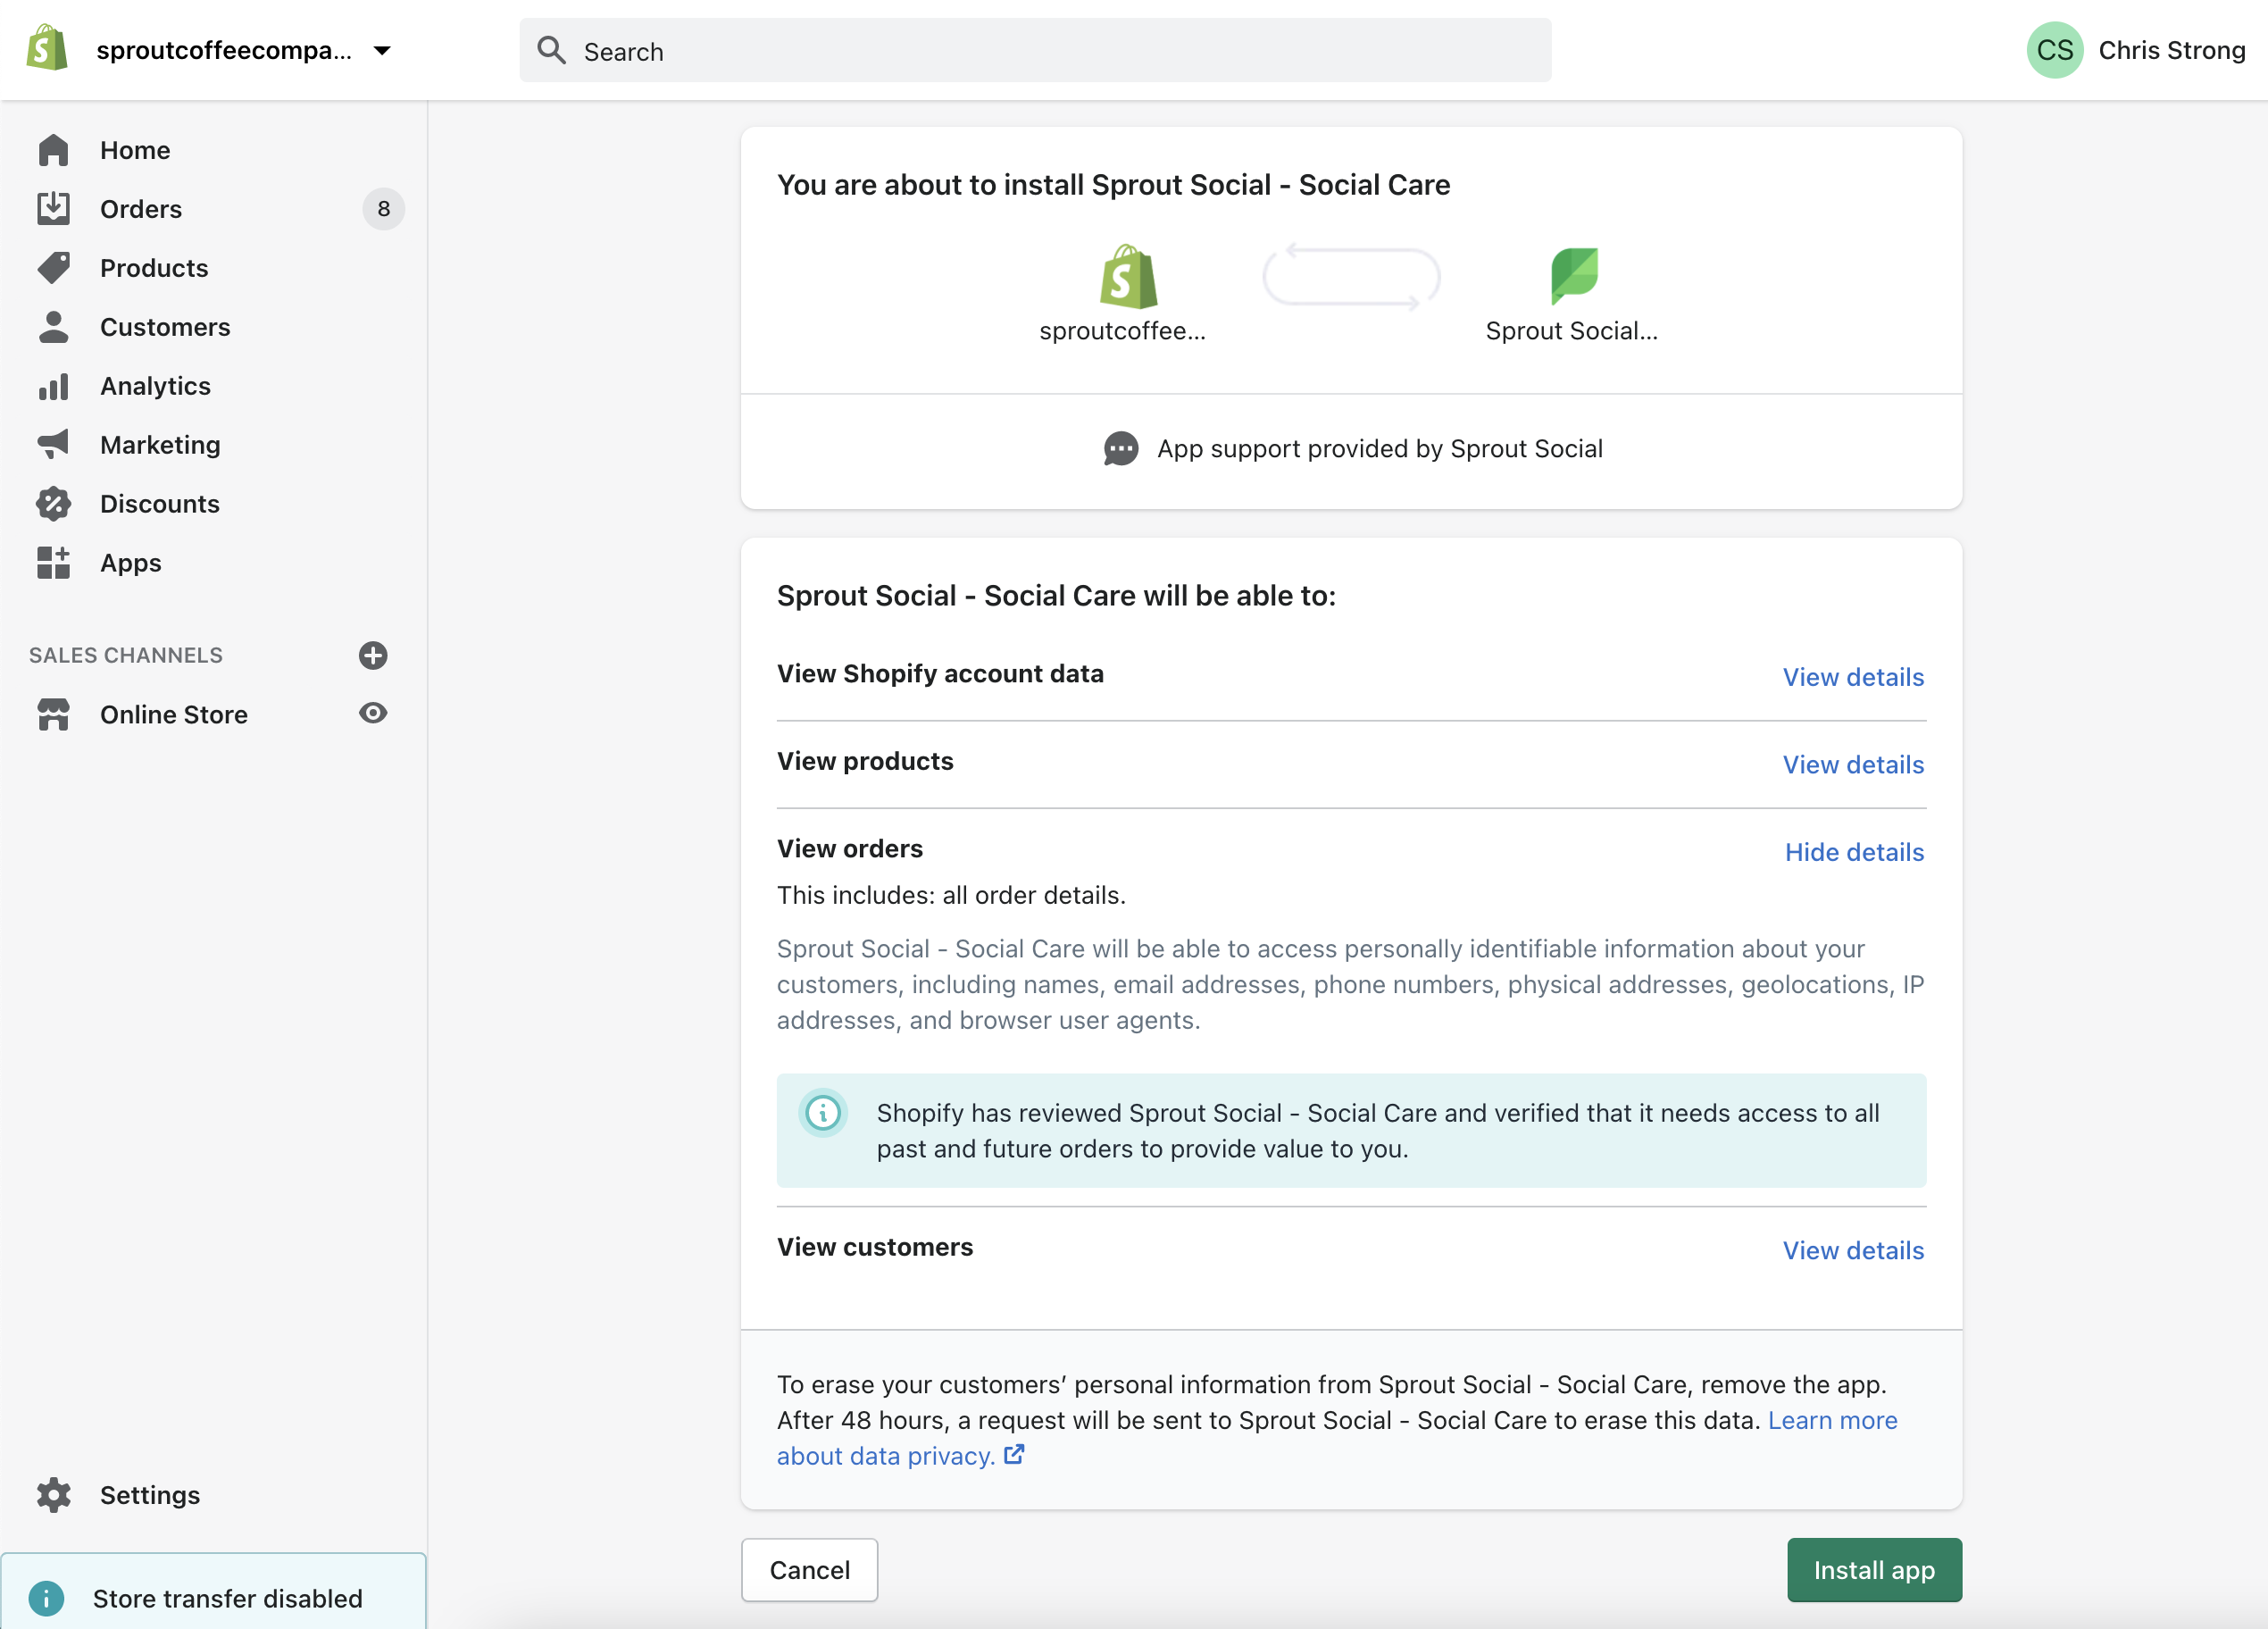Click the Shopify logo in the header
2268x1629 pixels.
tap(47, 49)
